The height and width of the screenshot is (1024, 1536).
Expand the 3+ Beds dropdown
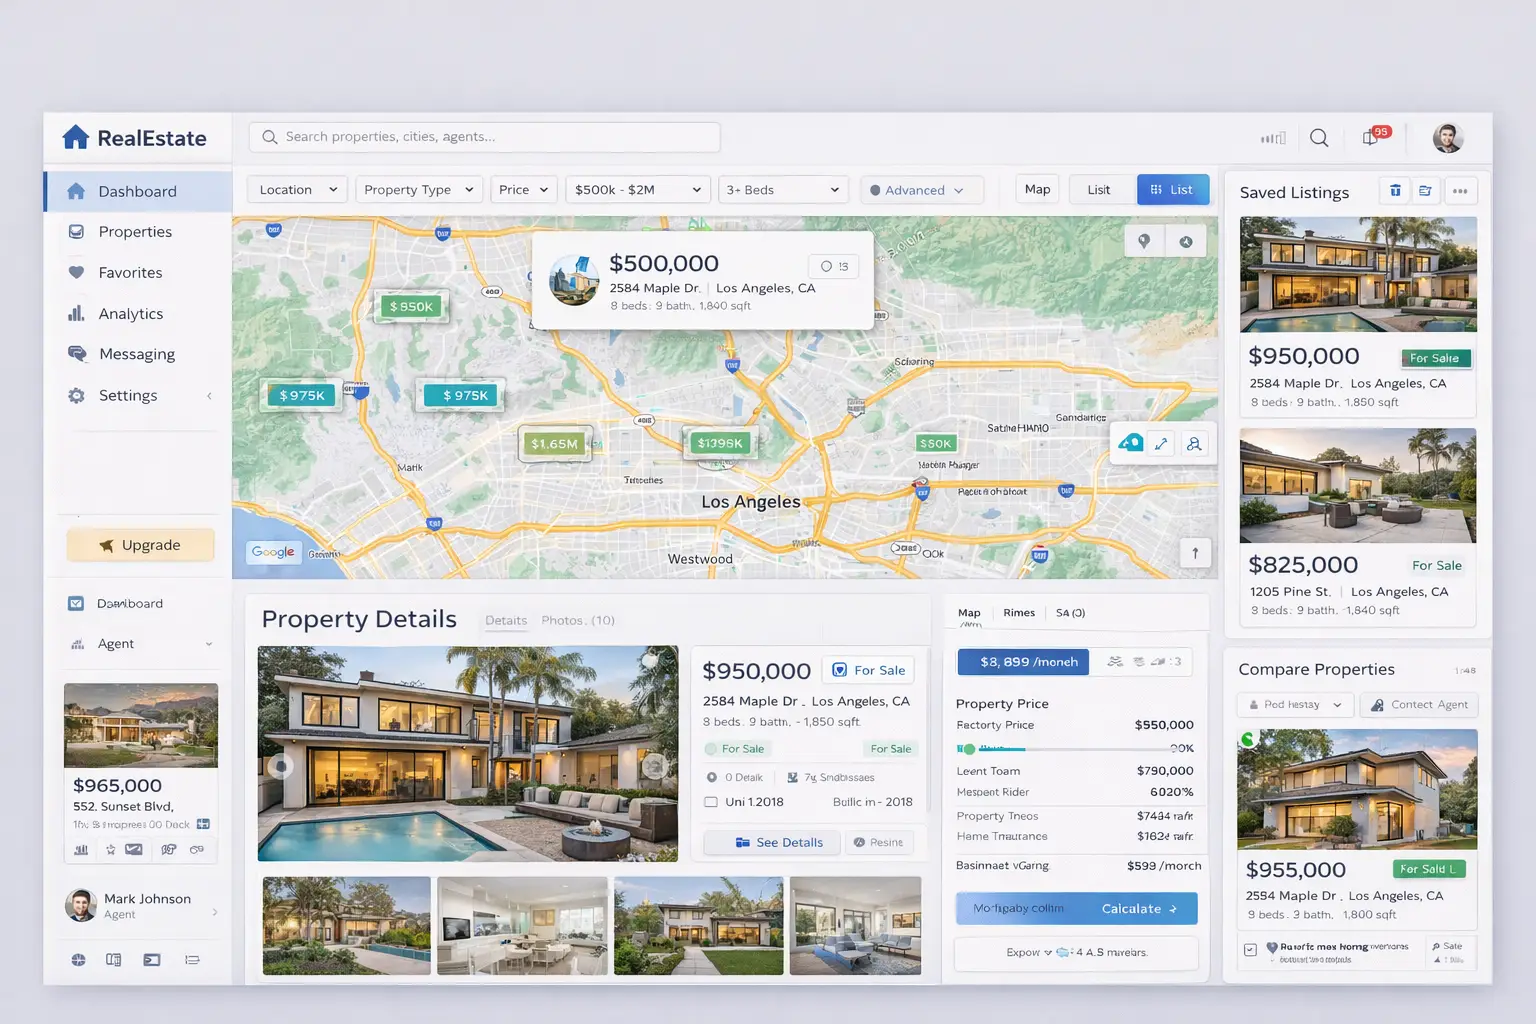click(783, 189)
